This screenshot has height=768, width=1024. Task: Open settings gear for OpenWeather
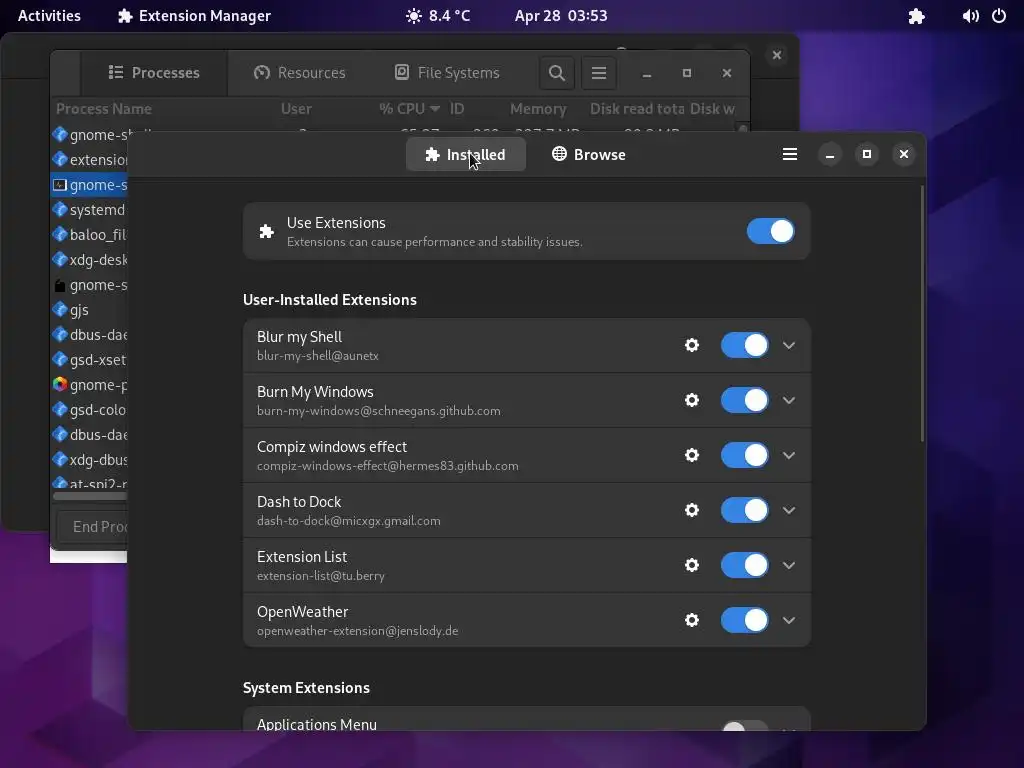[x=692, y=620]
